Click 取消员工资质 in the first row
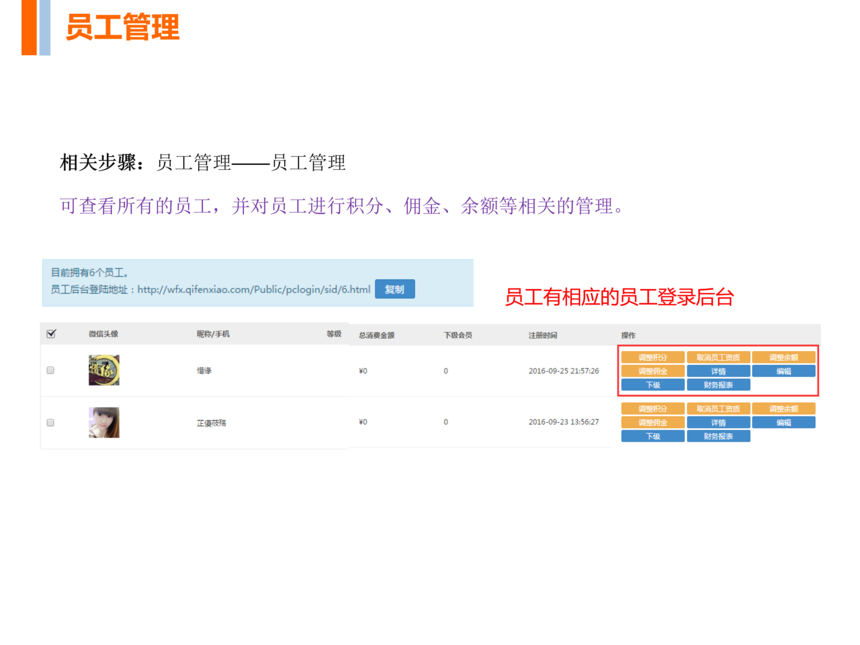860x645 pixels. click(718, 357)
